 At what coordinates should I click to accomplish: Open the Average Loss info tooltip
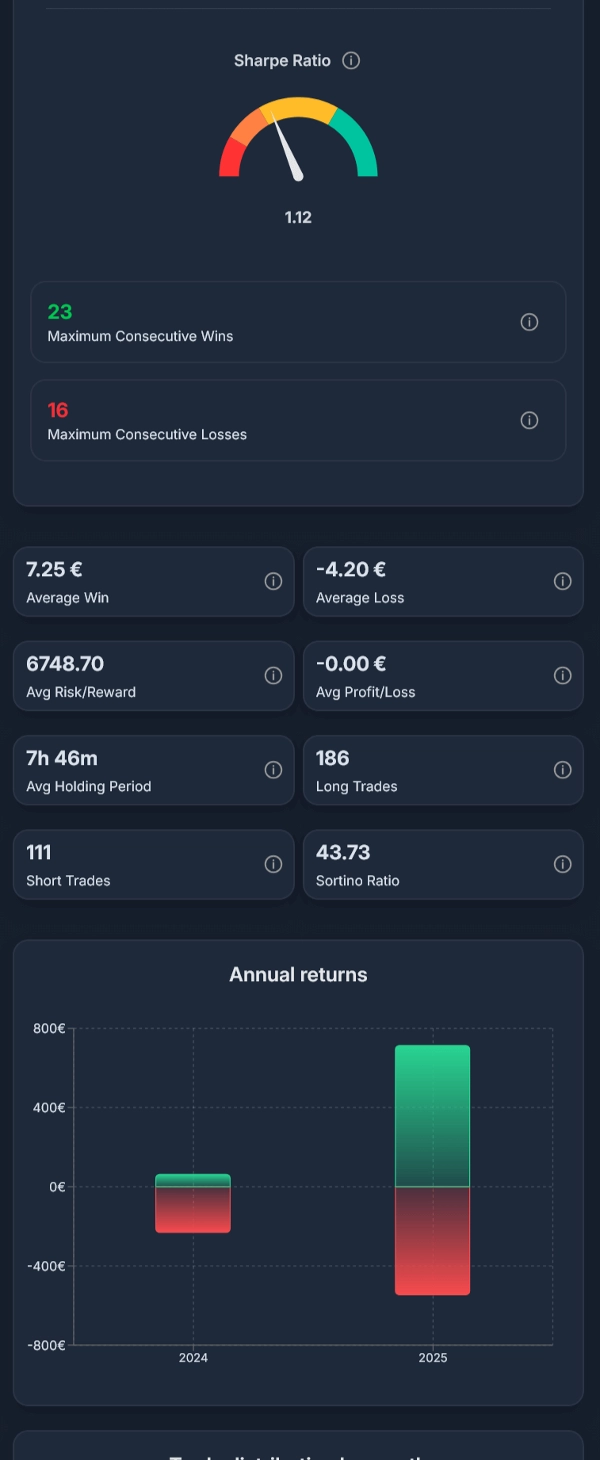(x=562, y=581)
